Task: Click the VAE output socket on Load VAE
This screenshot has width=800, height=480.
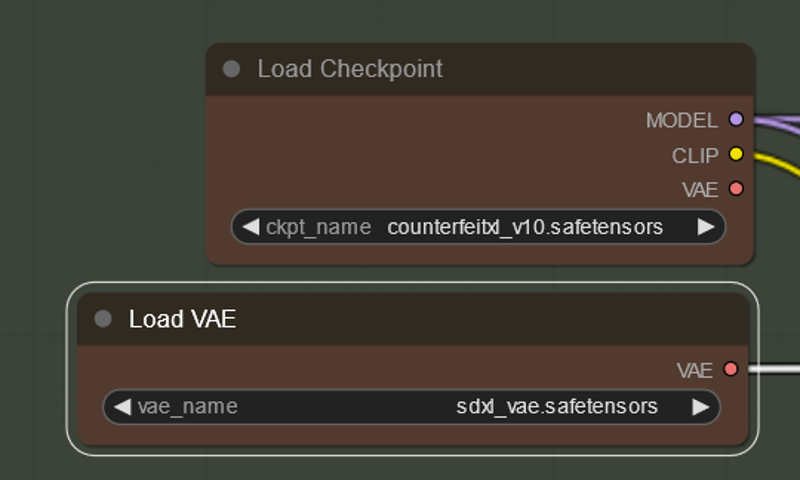Action: click(731, 369)
